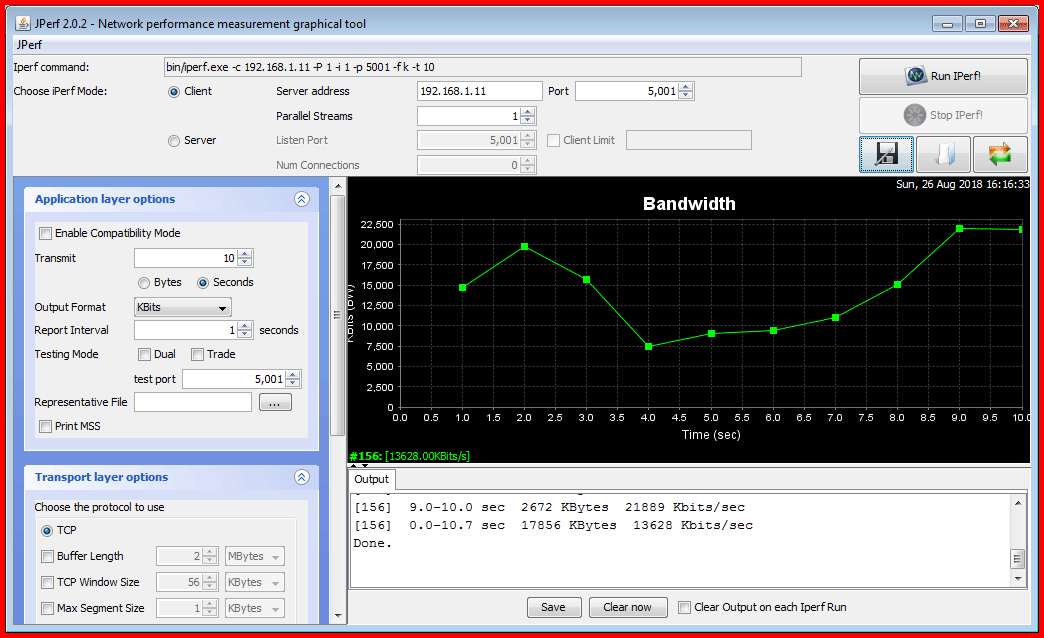The height and width of the screenshot is (638, 1044).
Task: Click the Port number spinner
Action: click(x=635, y=91)
